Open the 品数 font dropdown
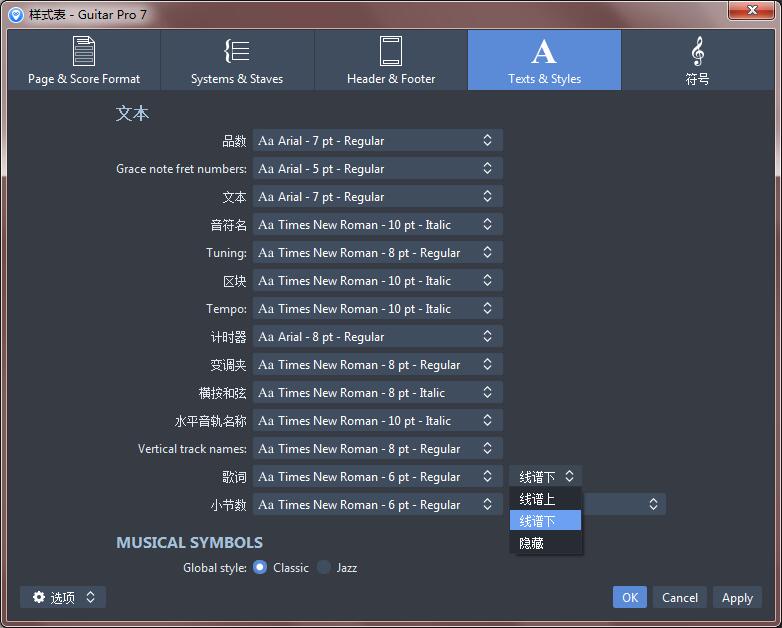 (x=377, y=141)
